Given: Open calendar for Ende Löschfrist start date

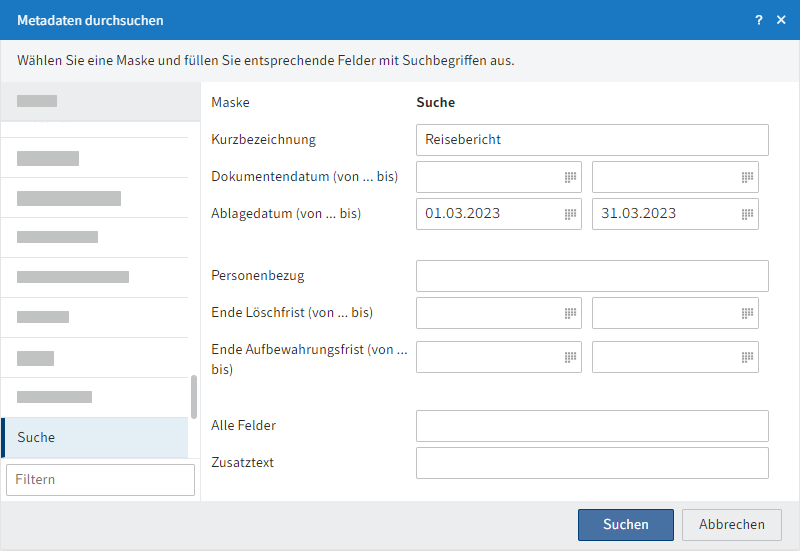Looking at the screenshot, I should pyautogui.click(x=570, y=313).
